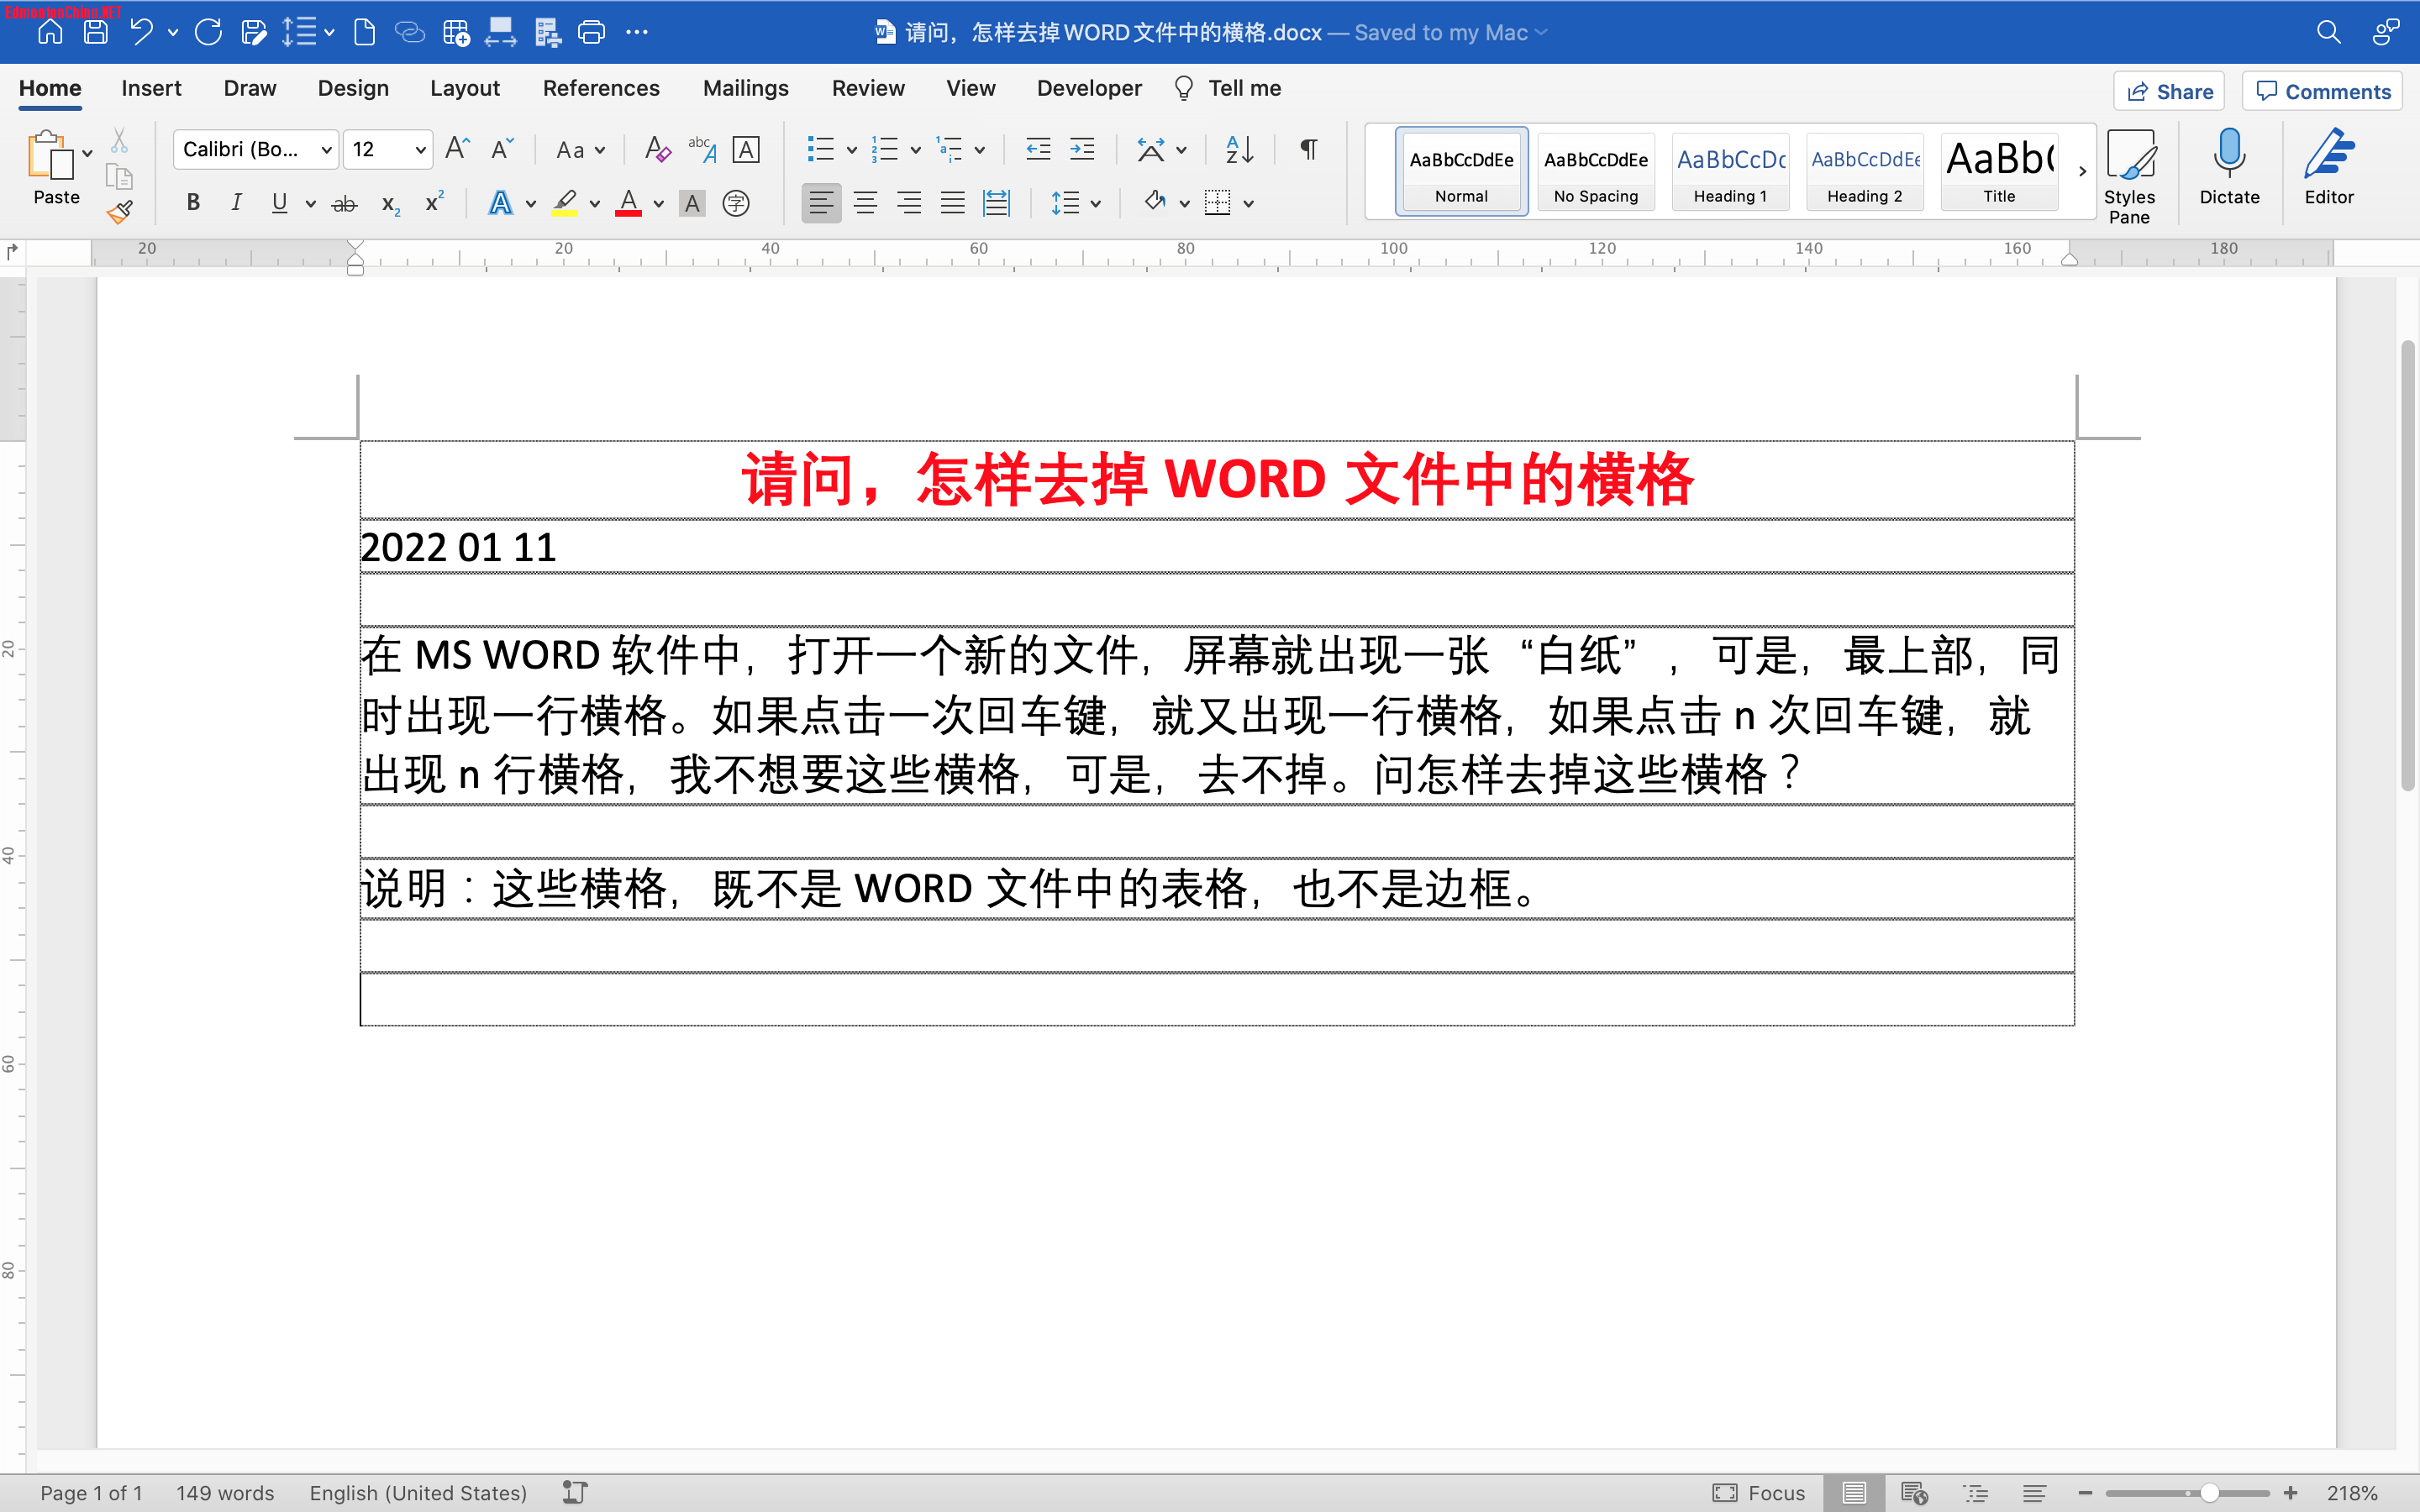Image resolution: width=2420 pixels, height=1512 pixels.
Task: Use the Format Painter brush icon
Action: [x=120, y=211]
